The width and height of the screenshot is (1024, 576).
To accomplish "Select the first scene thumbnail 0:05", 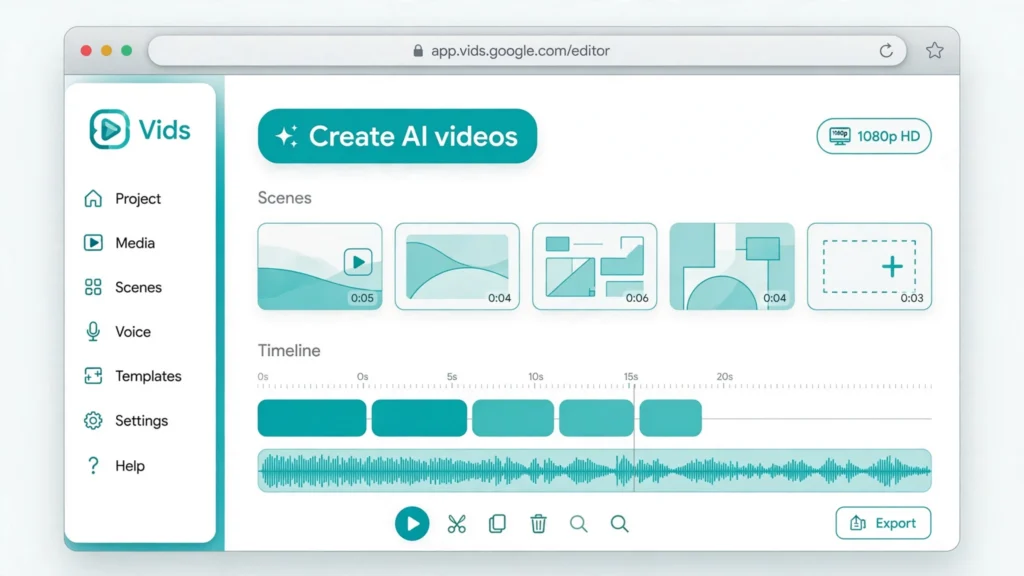I will 320,266.
